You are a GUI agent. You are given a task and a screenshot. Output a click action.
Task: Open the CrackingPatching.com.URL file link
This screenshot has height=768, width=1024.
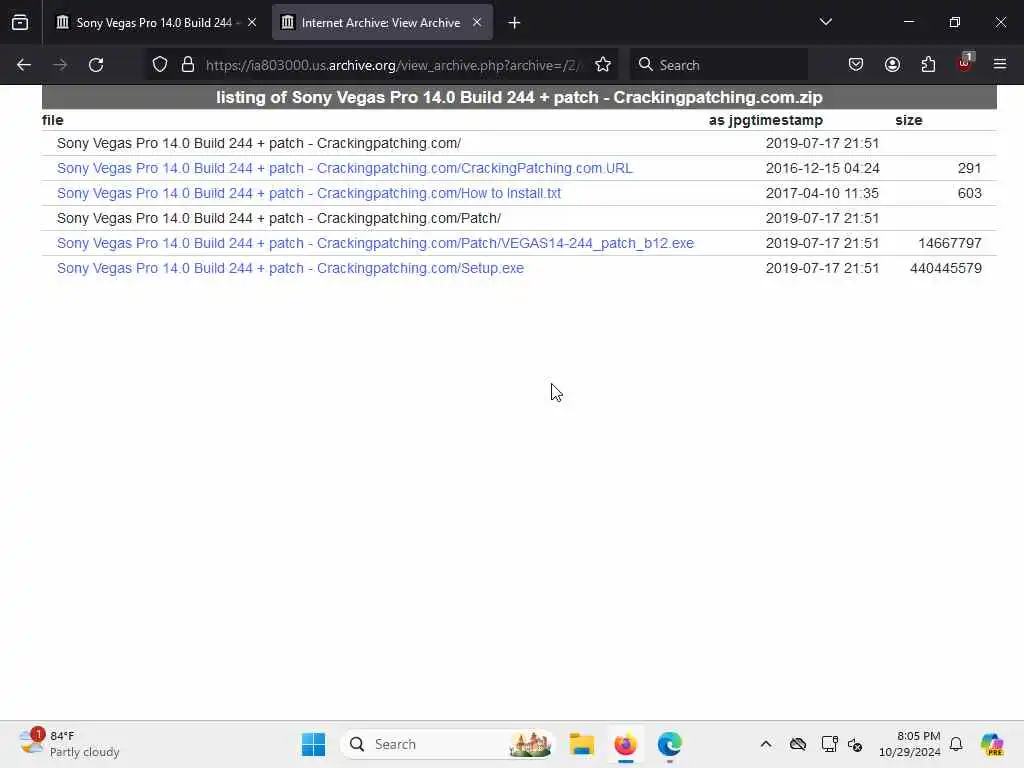[x=344, y=168]
